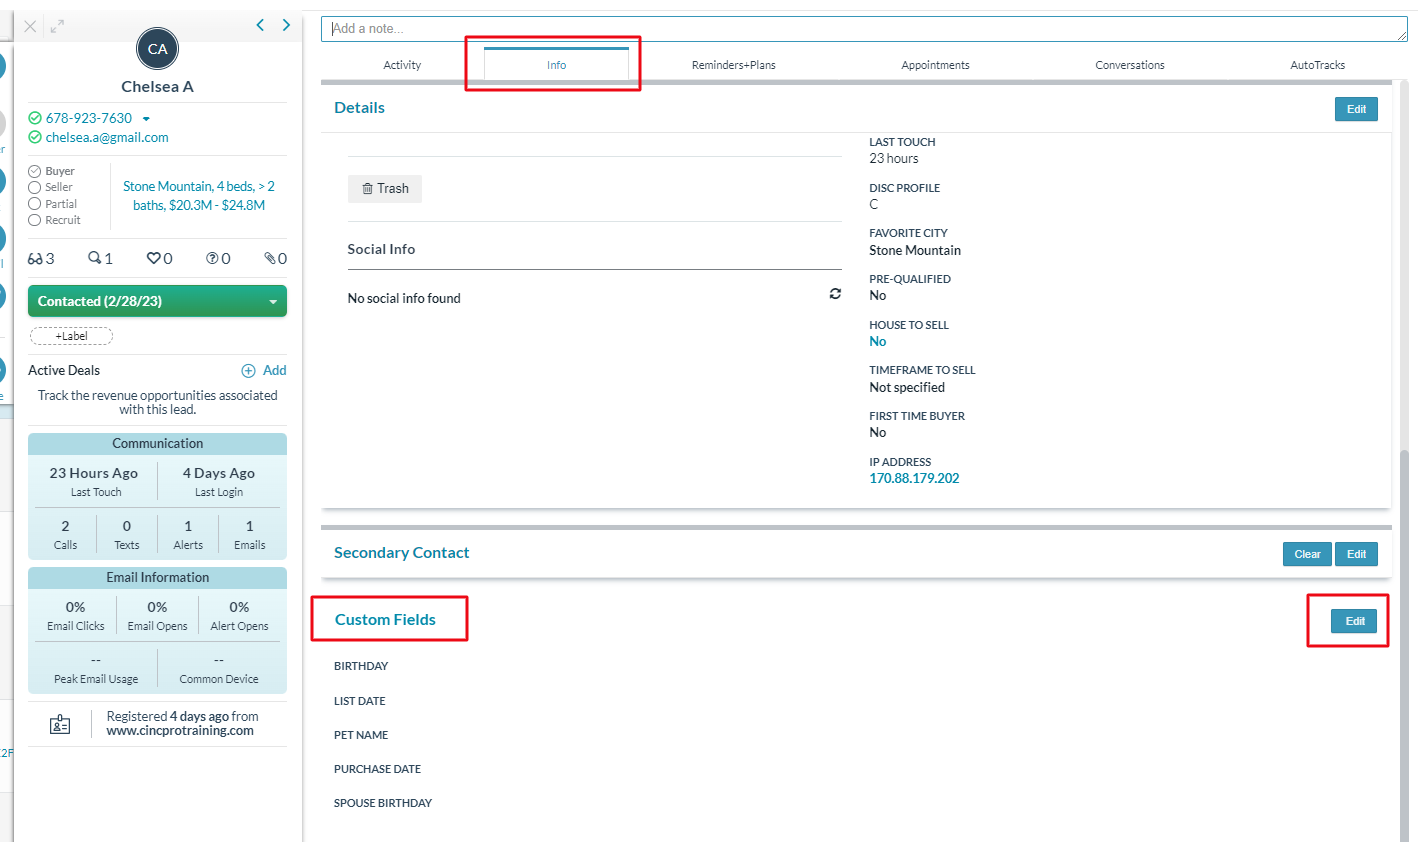Screen dimensions: 1418x842
Task: Open the Appointments tab
Action: (935, 65)
